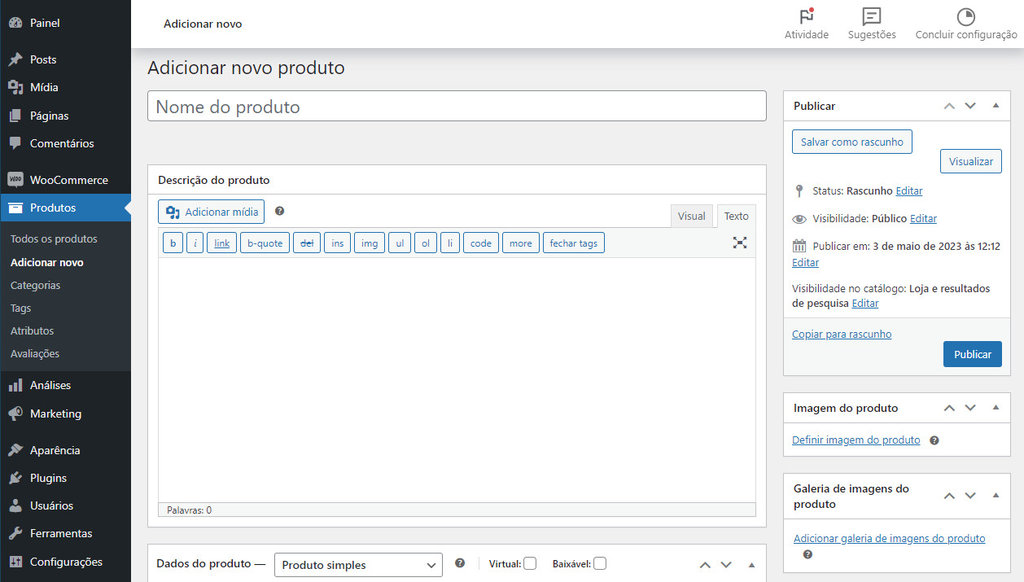Image resolution: width=1024 pixels, height=582 pixels.
Task: Open the Produto simples type dropdown
Action: pos(357,564)
